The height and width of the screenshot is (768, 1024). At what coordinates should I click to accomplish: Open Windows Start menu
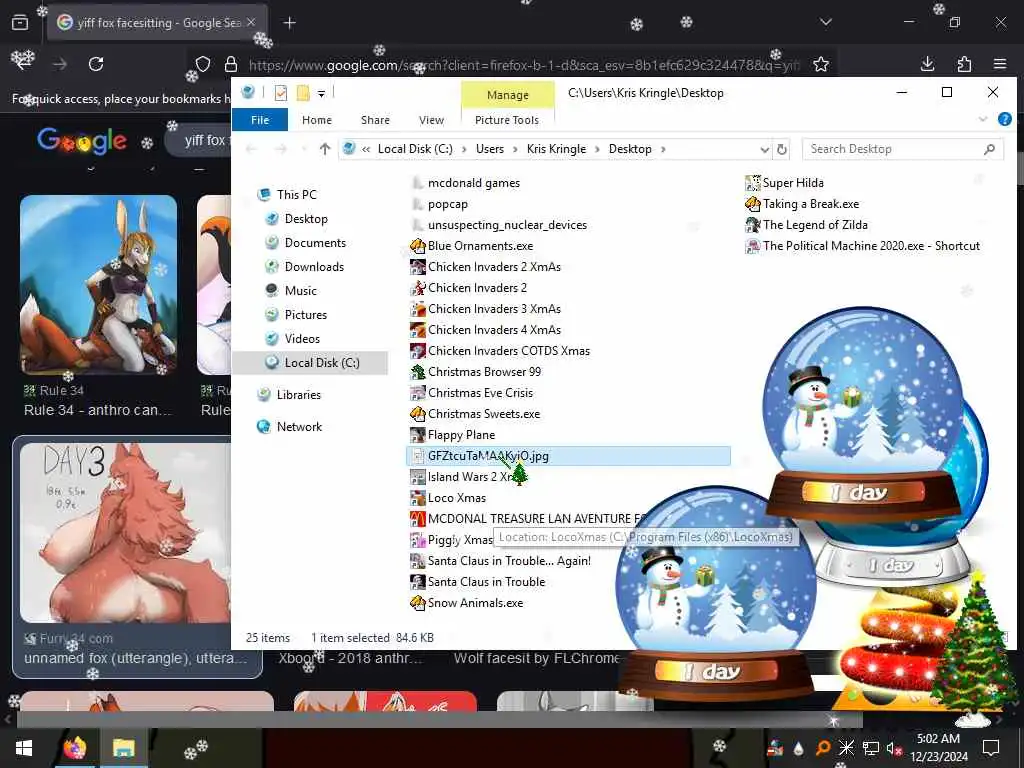(x=24, y=748)
